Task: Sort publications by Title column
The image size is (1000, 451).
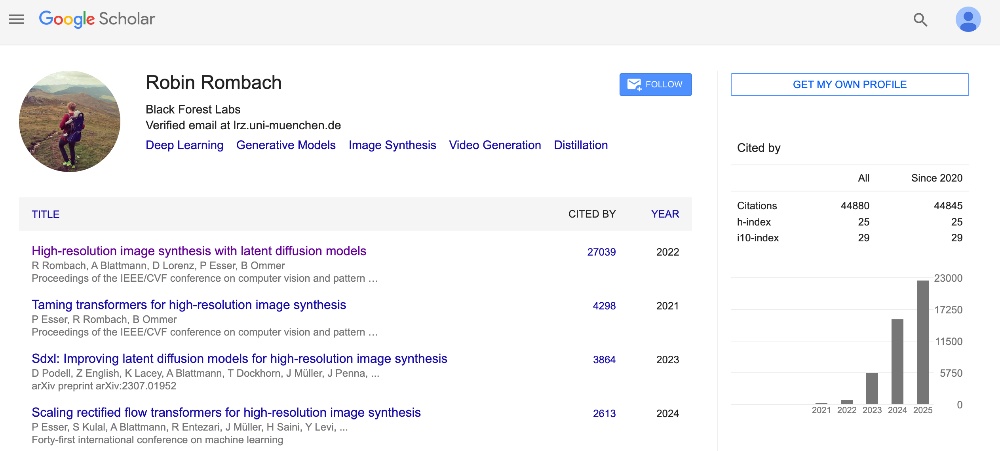Action: tap(46, 214)
